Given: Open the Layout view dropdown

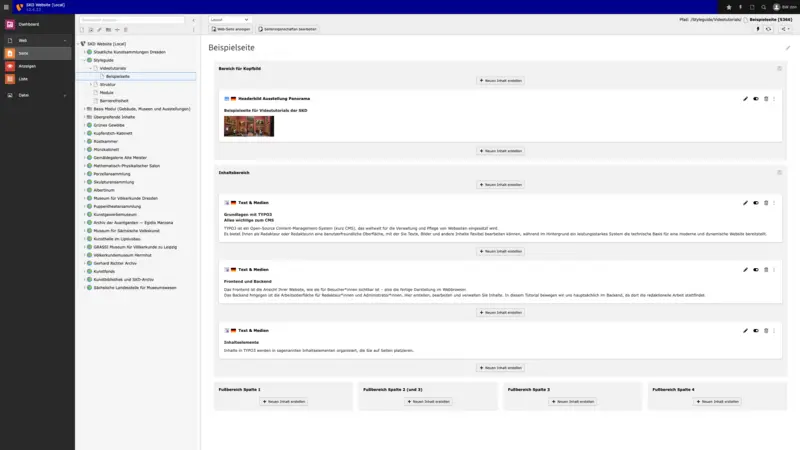Looking at the screenshot, I should click(228, 19).
